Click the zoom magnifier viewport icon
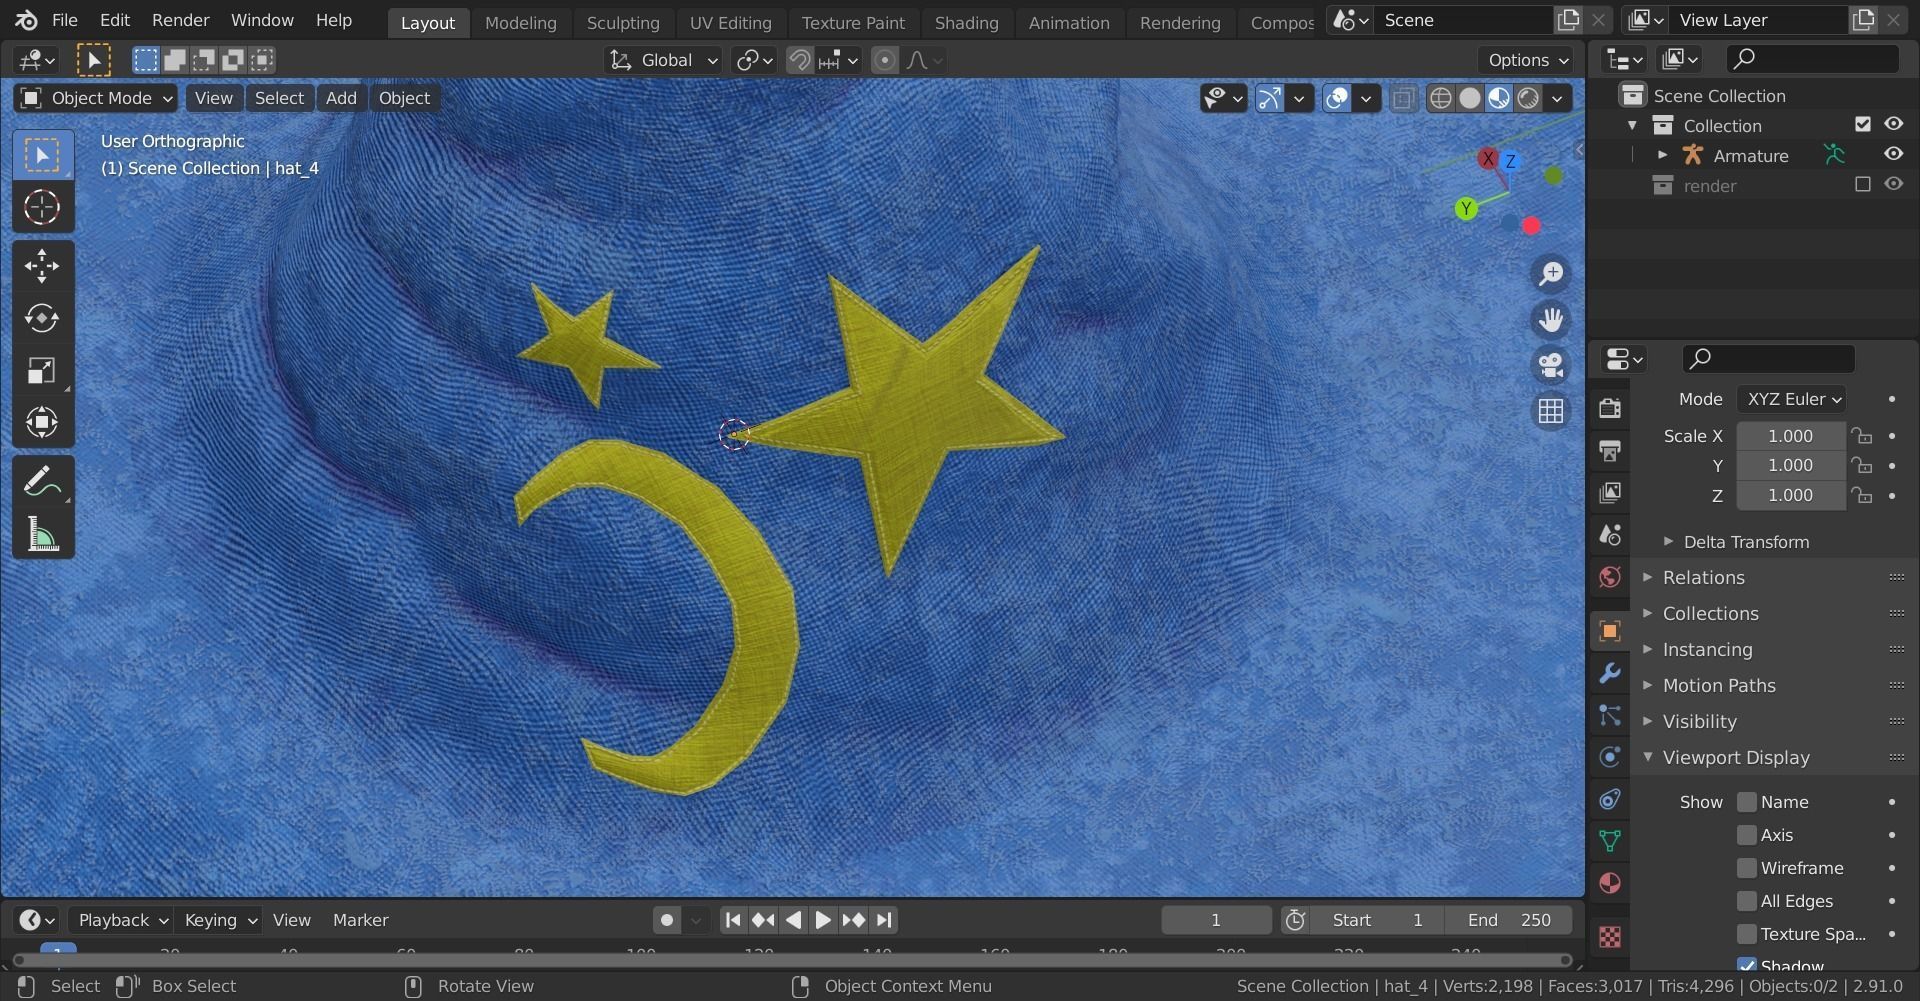1920x1001 pixels. pos(1551,274)
